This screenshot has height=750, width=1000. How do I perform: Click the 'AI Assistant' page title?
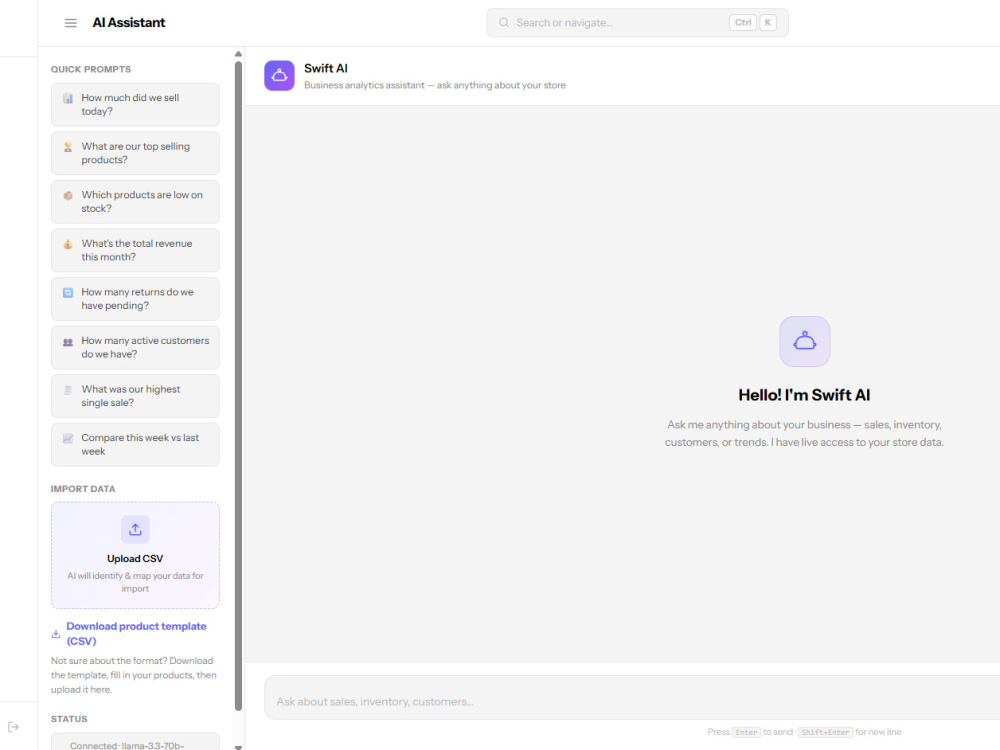point(129,22)
